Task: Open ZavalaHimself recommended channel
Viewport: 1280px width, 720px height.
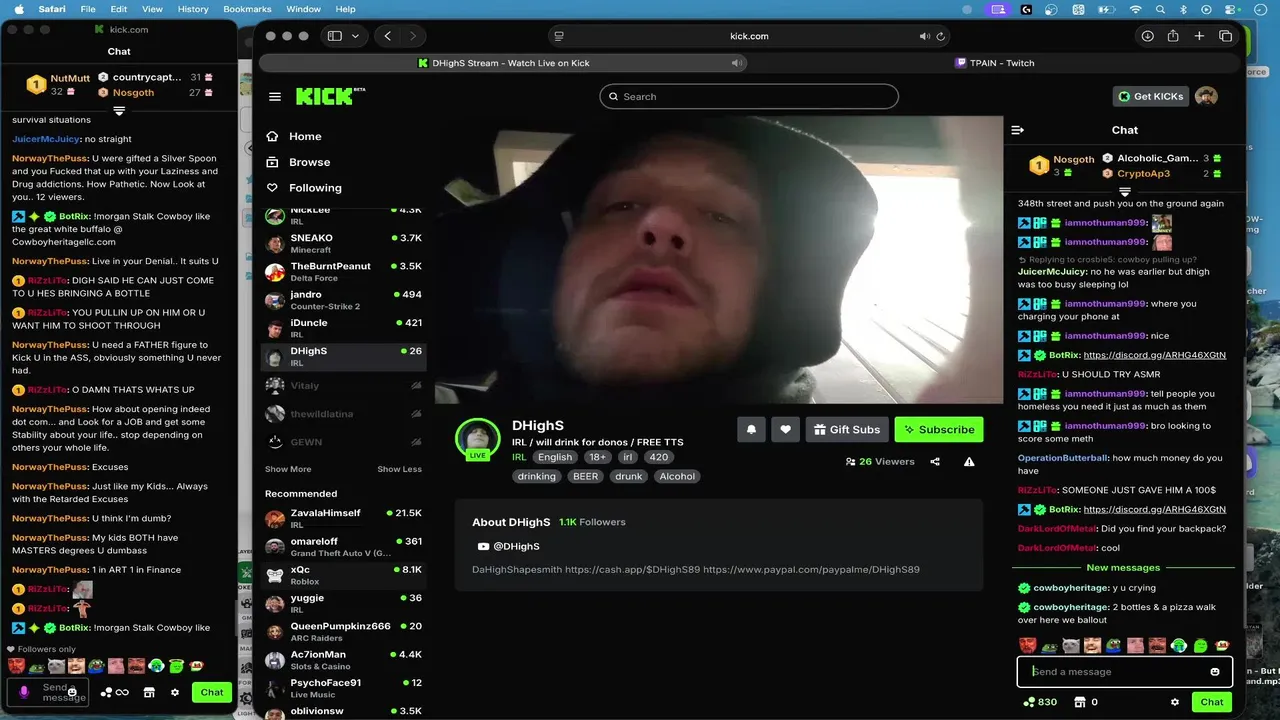Action: [x=344, y=518]
